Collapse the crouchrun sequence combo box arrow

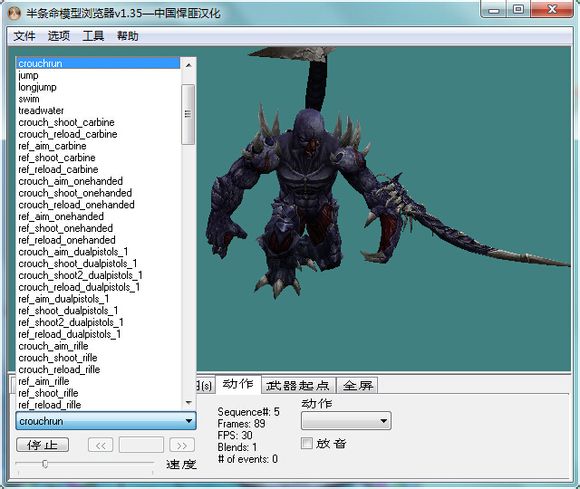189,421
